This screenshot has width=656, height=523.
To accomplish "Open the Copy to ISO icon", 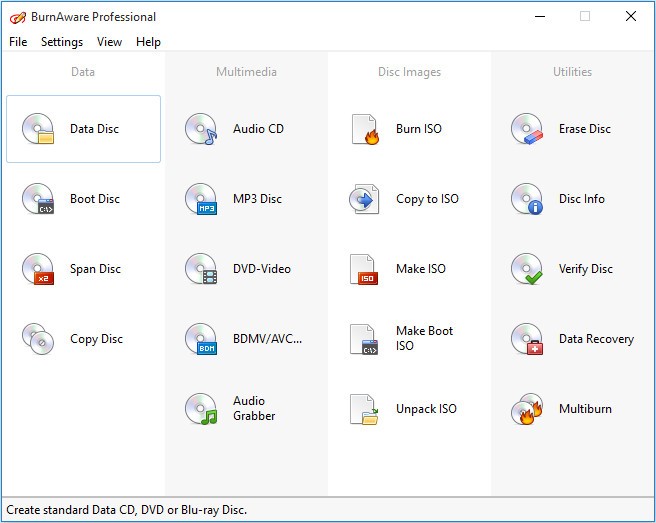I will pyautogui.click(x=364, y=199).
